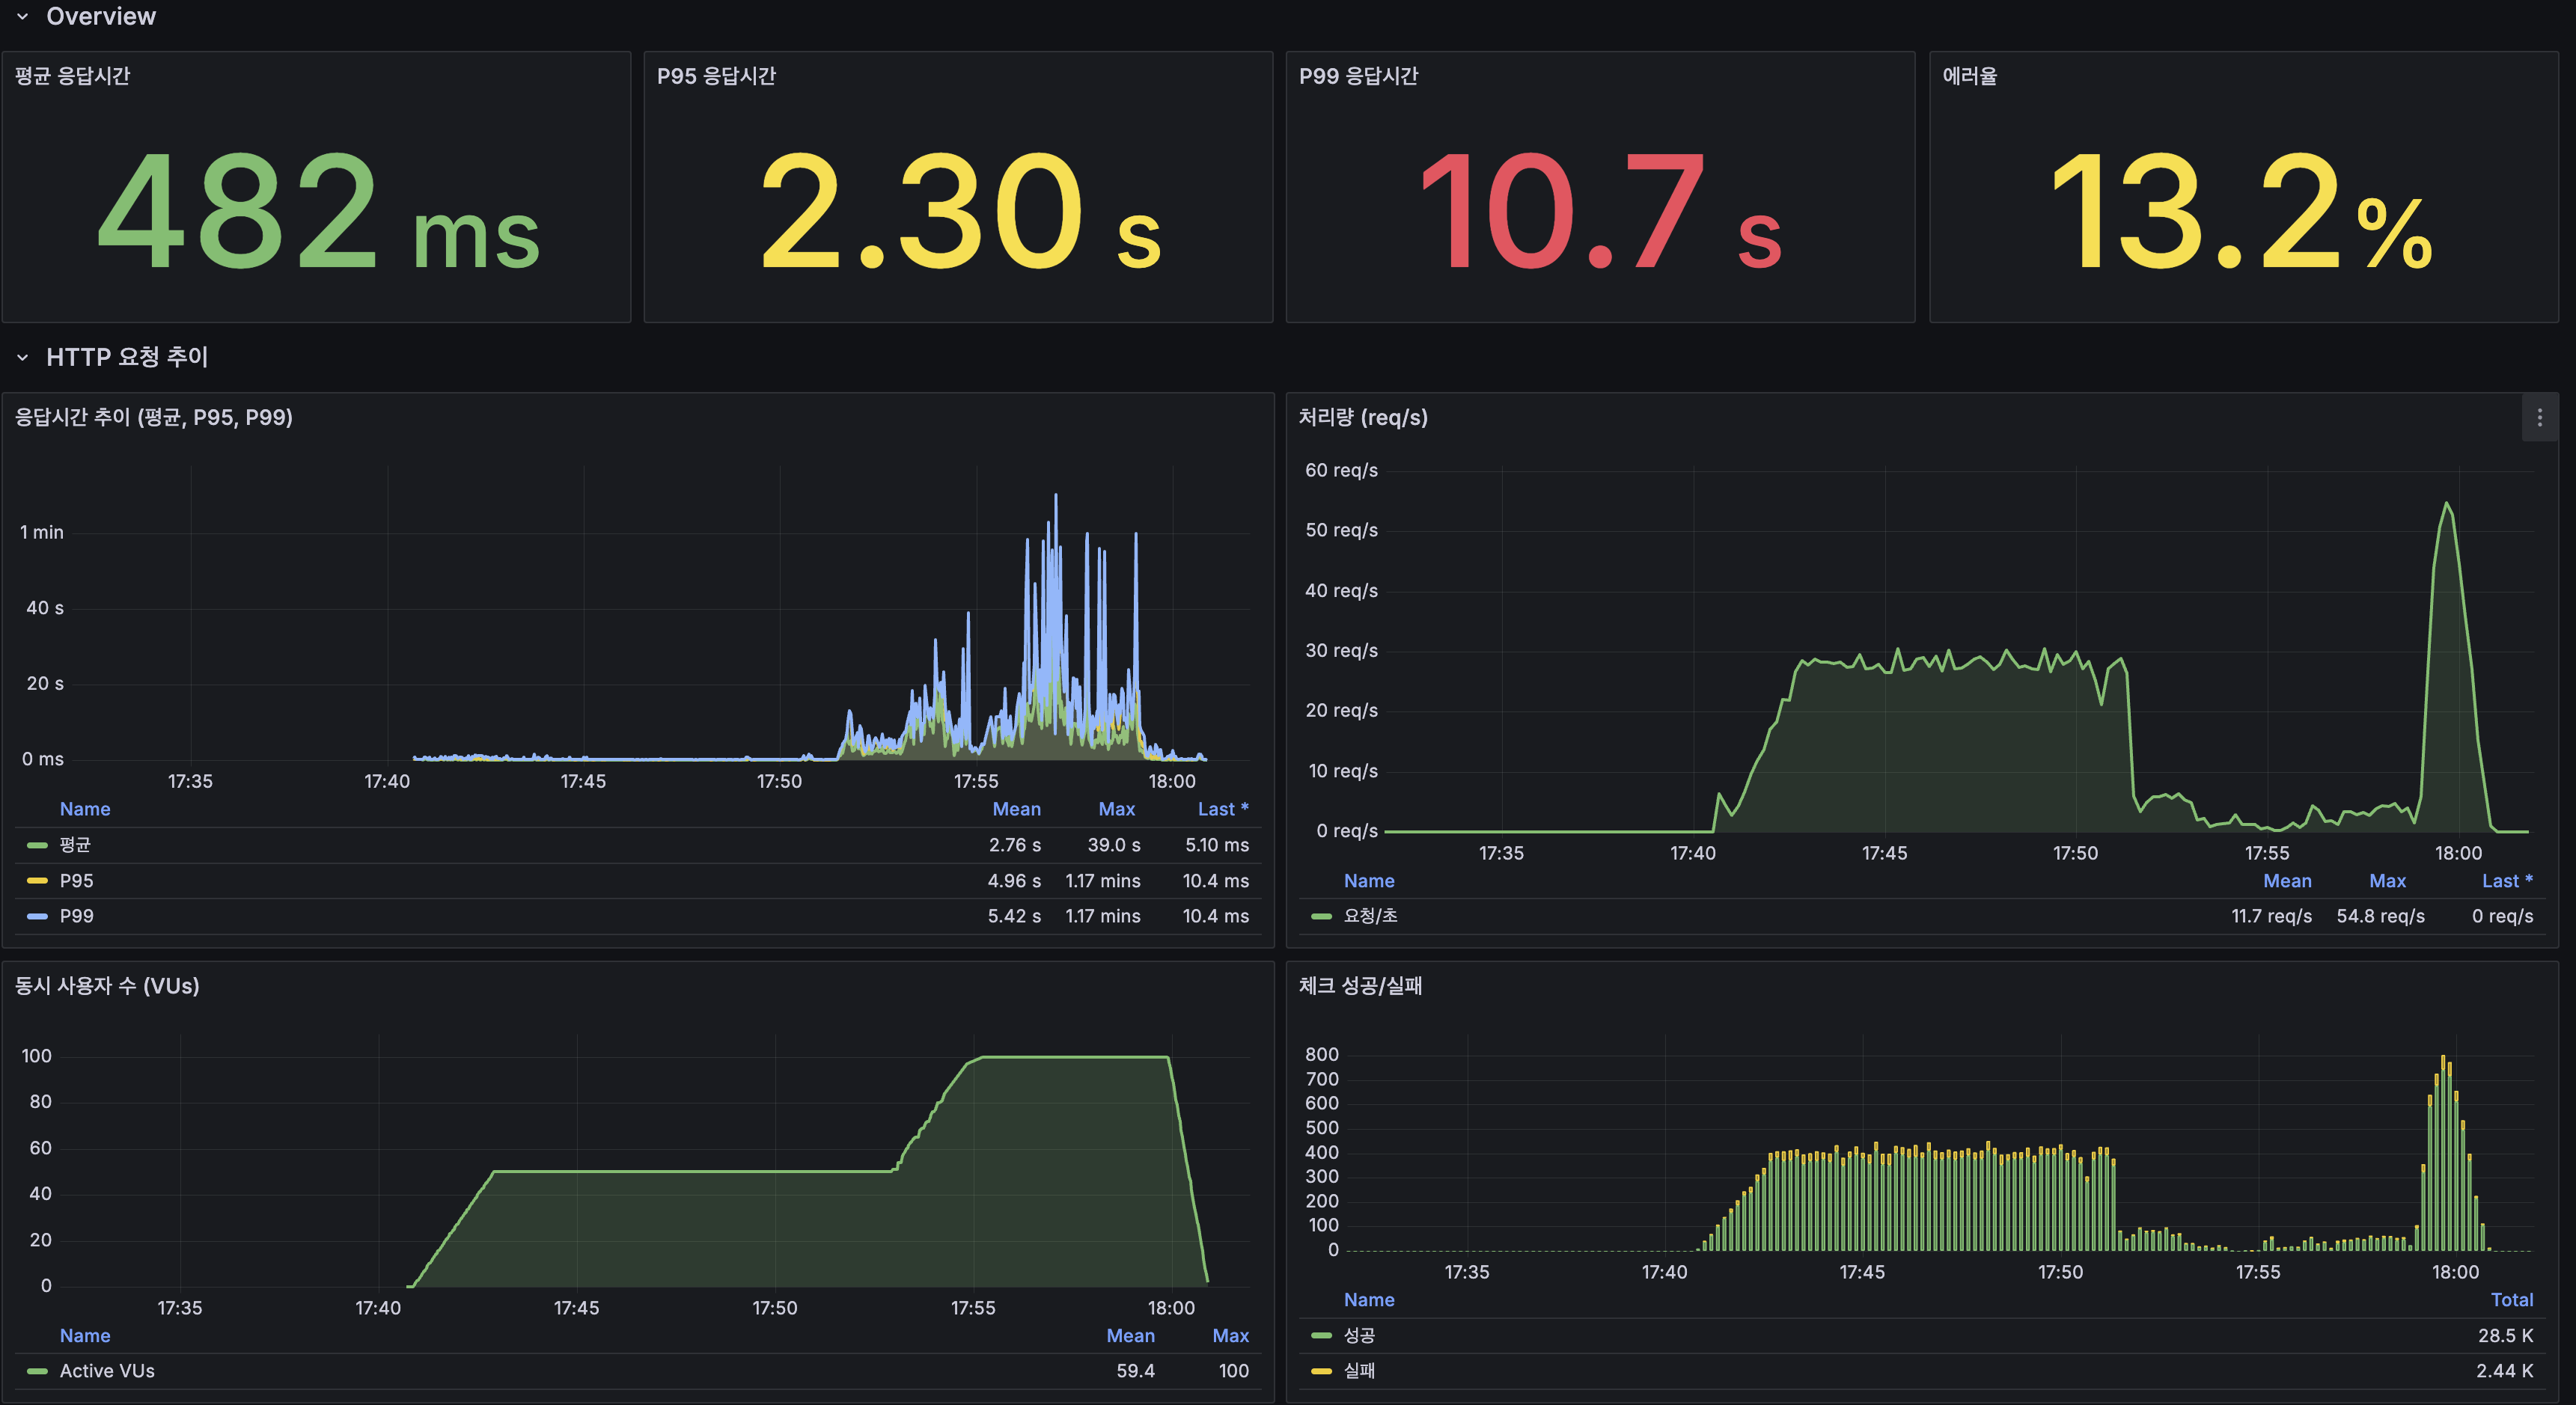The width and height of the screenshot is (2576, 1405).
Task: Click the Total column header in check legend
Action: coord(2513,1299)
